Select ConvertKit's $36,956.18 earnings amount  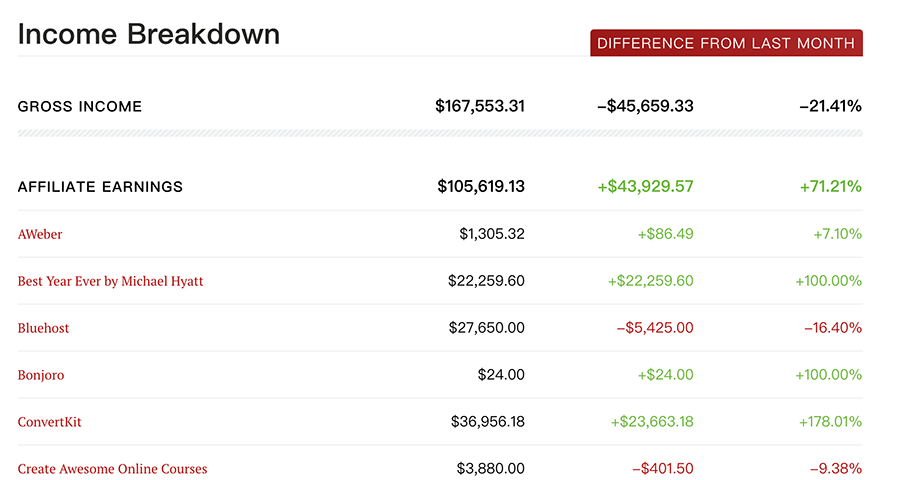(488, 422)
